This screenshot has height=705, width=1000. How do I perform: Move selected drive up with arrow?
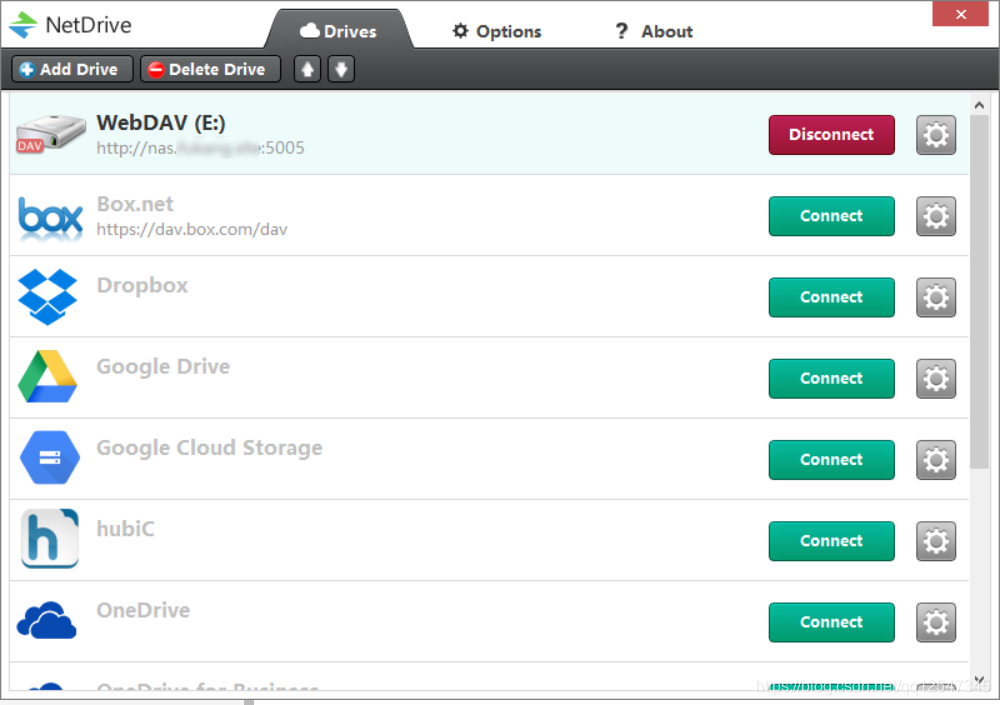(307, 69)
